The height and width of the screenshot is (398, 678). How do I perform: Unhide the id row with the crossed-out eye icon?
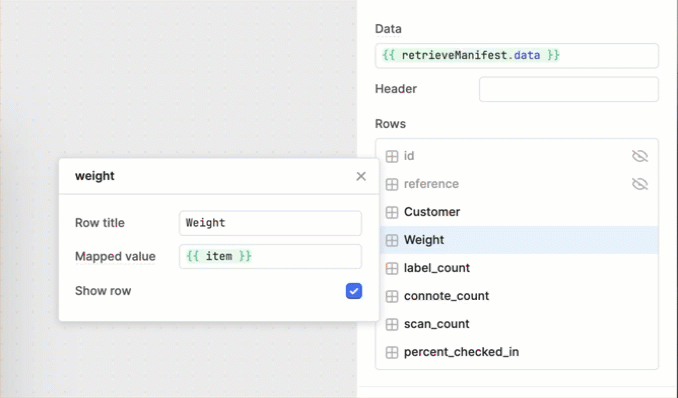[640, 156]
